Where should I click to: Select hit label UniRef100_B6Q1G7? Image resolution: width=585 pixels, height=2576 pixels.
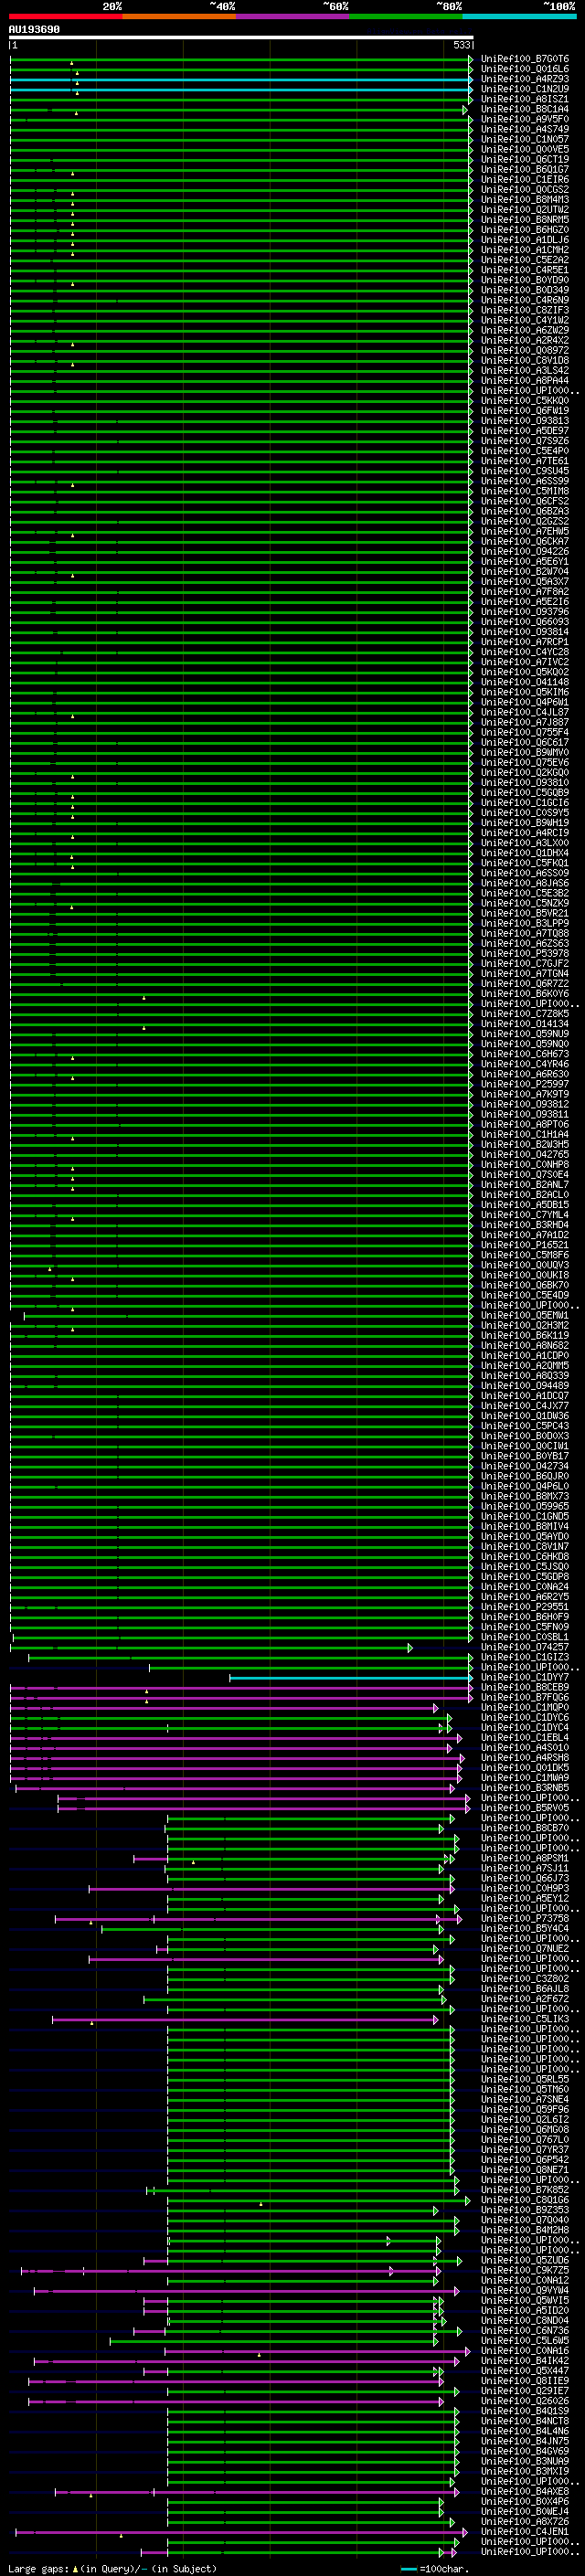pyautogui.click(x=525, y=169)
